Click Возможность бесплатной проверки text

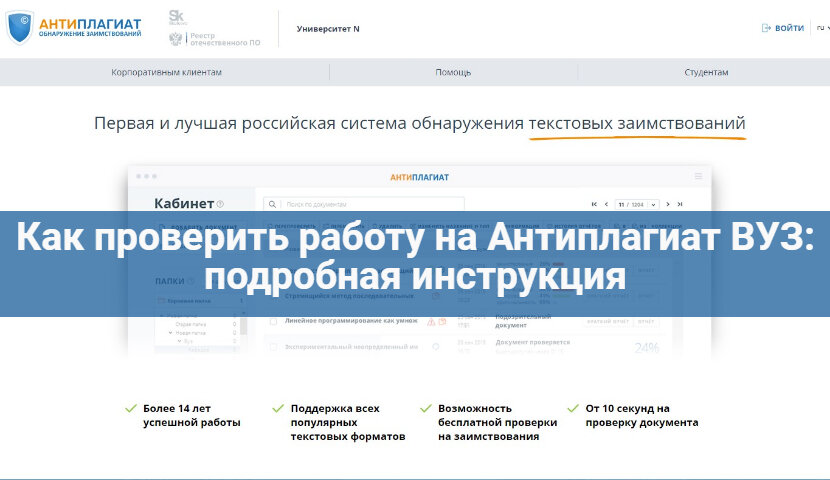click(497, 422)
